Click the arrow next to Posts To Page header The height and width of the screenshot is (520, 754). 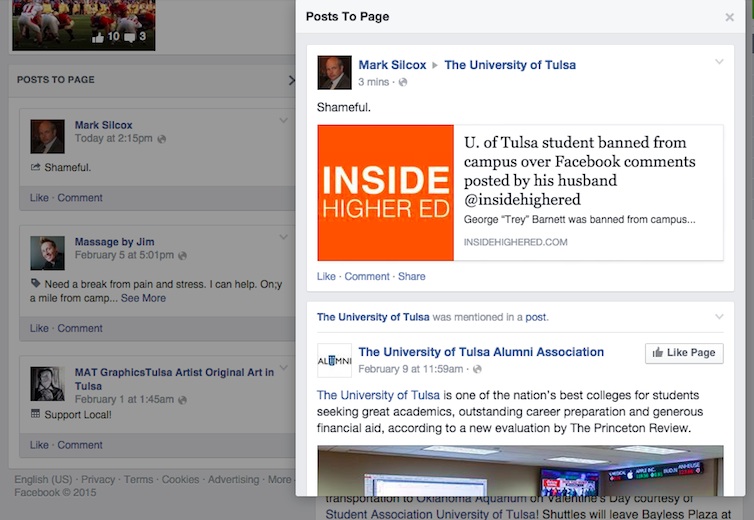click(x=291, y=80)
